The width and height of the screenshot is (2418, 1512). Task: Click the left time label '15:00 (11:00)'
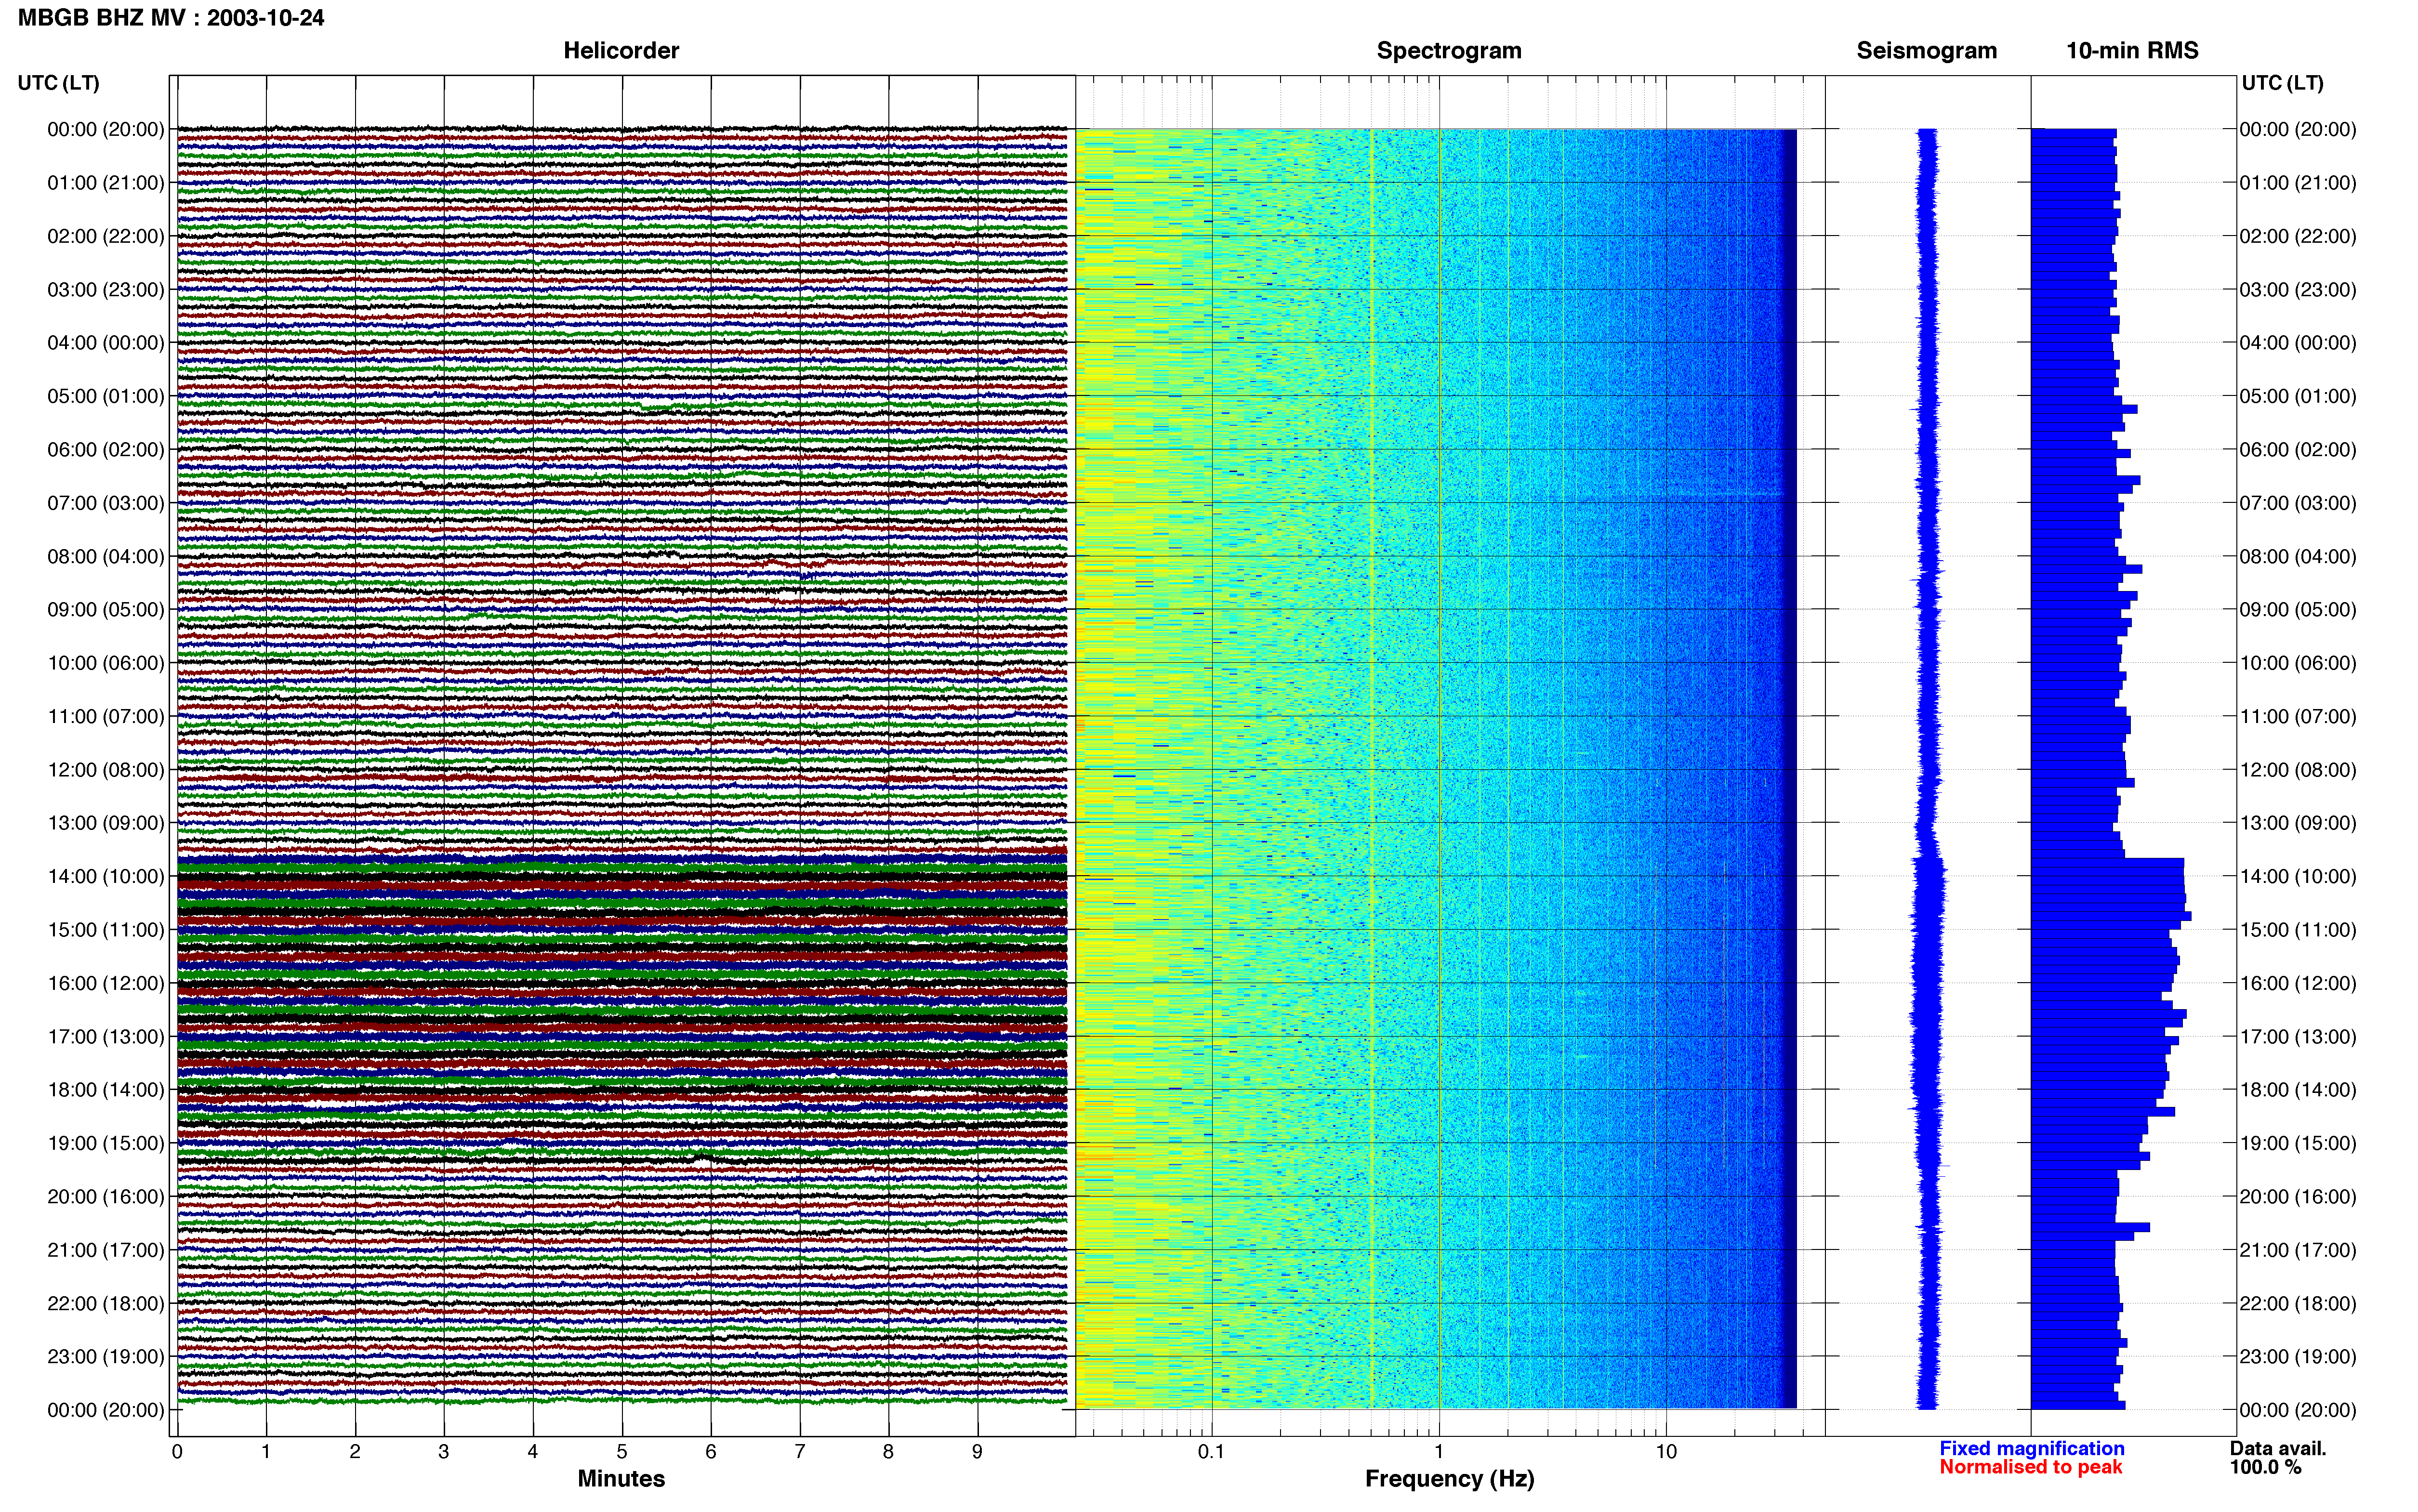106,930
